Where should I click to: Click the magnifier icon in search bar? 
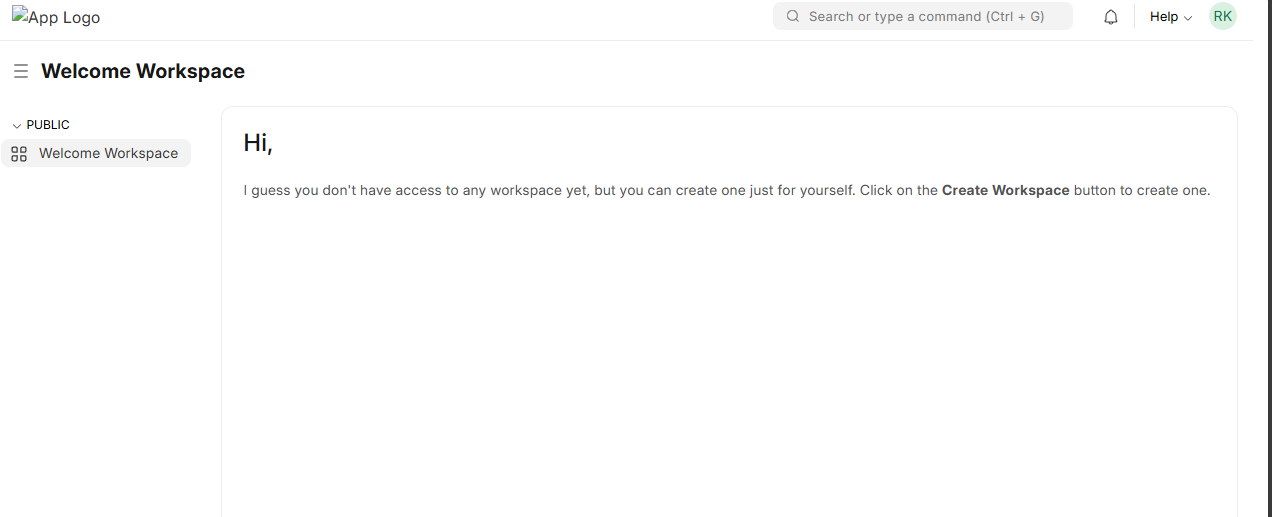point(793,16)
